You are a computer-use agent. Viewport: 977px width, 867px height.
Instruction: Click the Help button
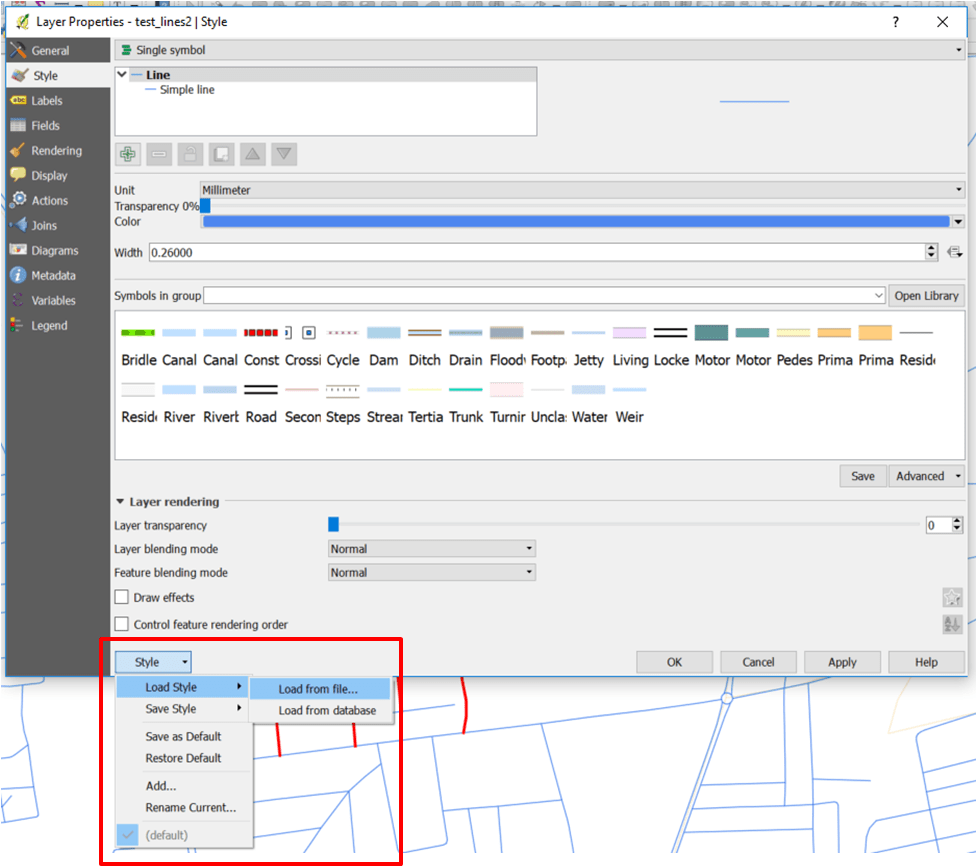coord(927,662)
